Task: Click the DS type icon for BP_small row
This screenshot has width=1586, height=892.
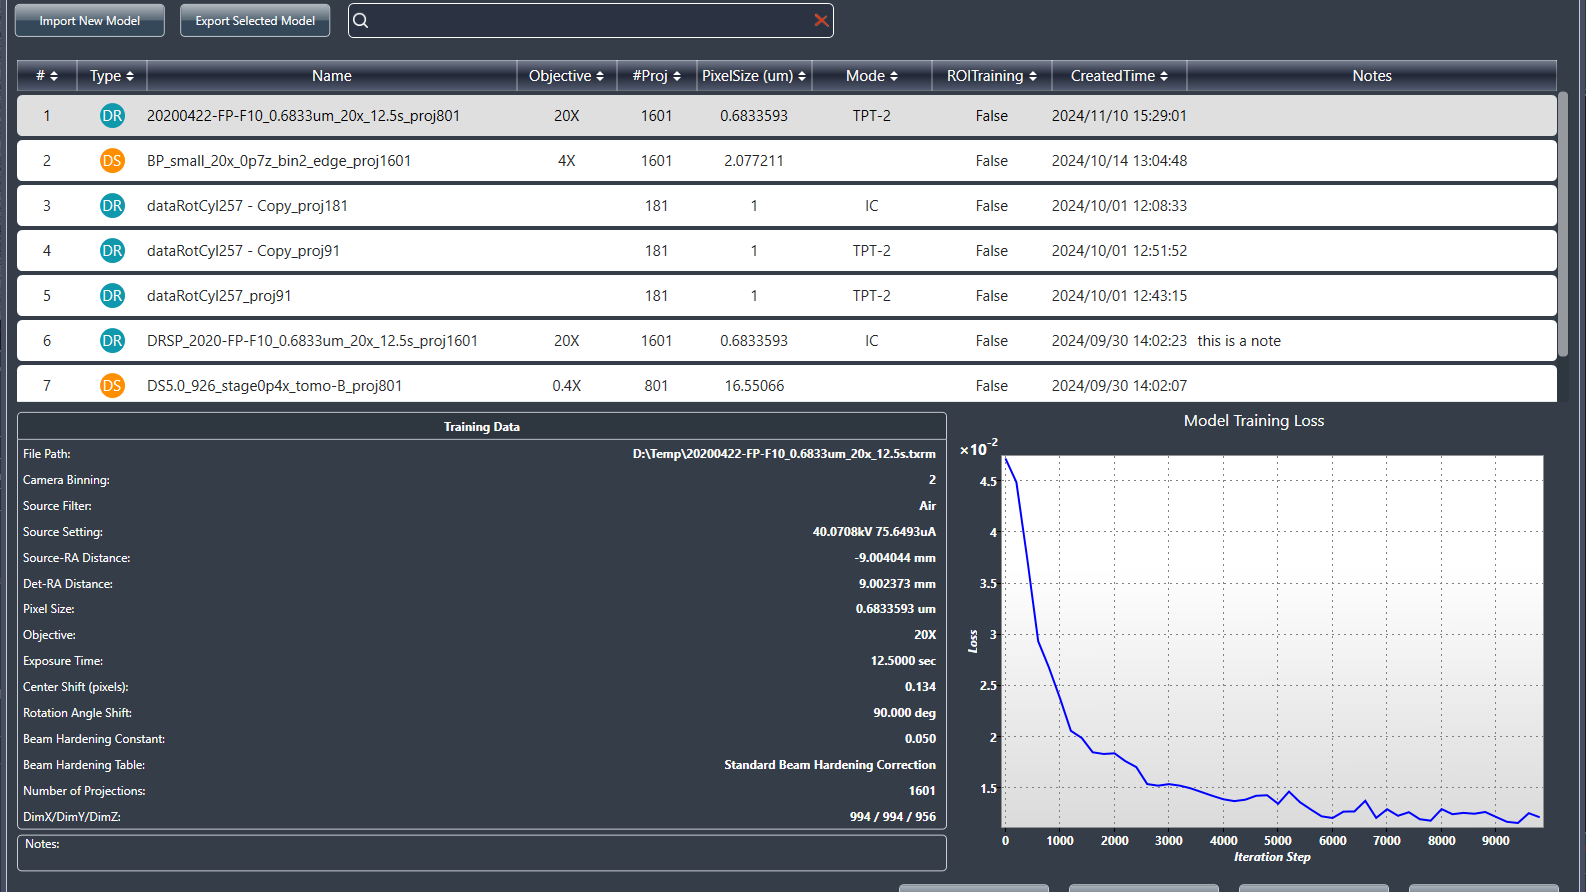Action: click(112, 161)
